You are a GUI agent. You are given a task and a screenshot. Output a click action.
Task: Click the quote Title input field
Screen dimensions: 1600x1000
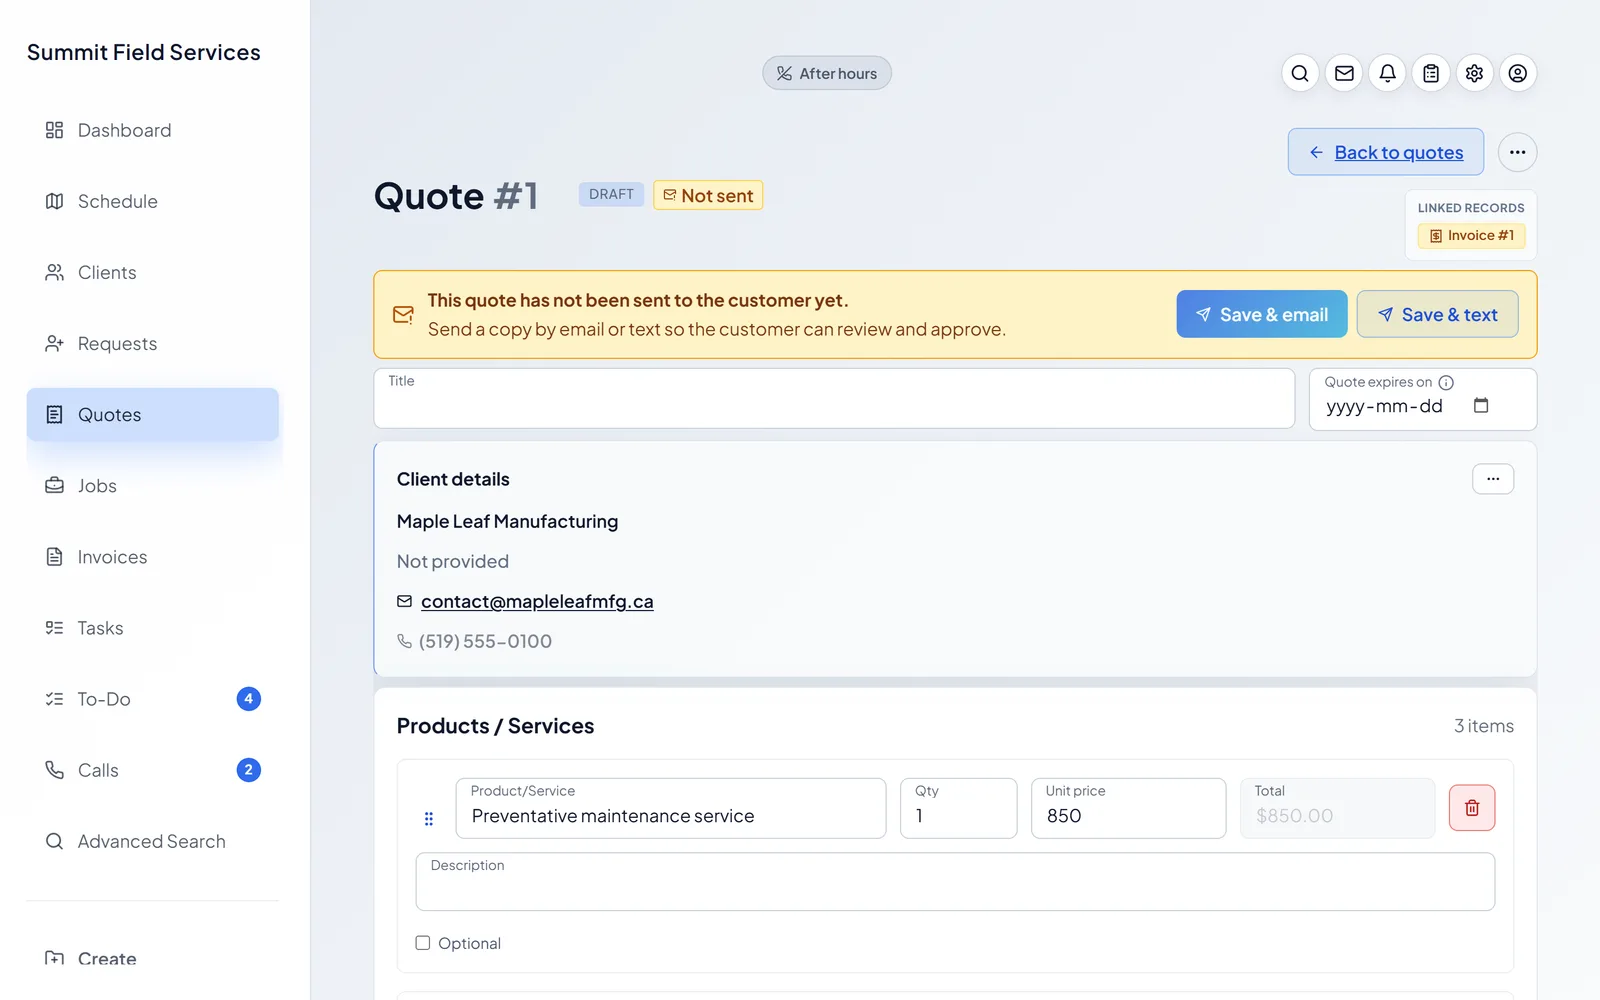click(x=834, y=399)
